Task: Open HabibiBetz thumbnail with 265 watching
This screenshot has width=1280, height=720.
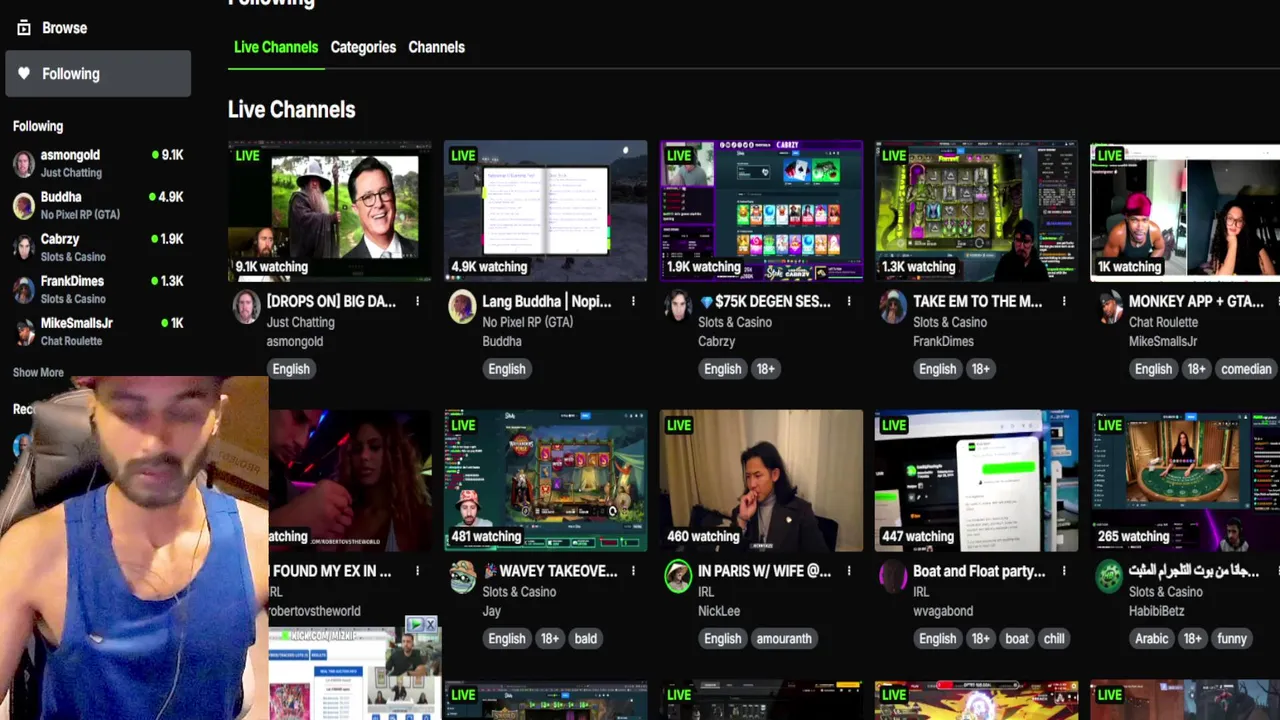Action: tap(1185, 481)
